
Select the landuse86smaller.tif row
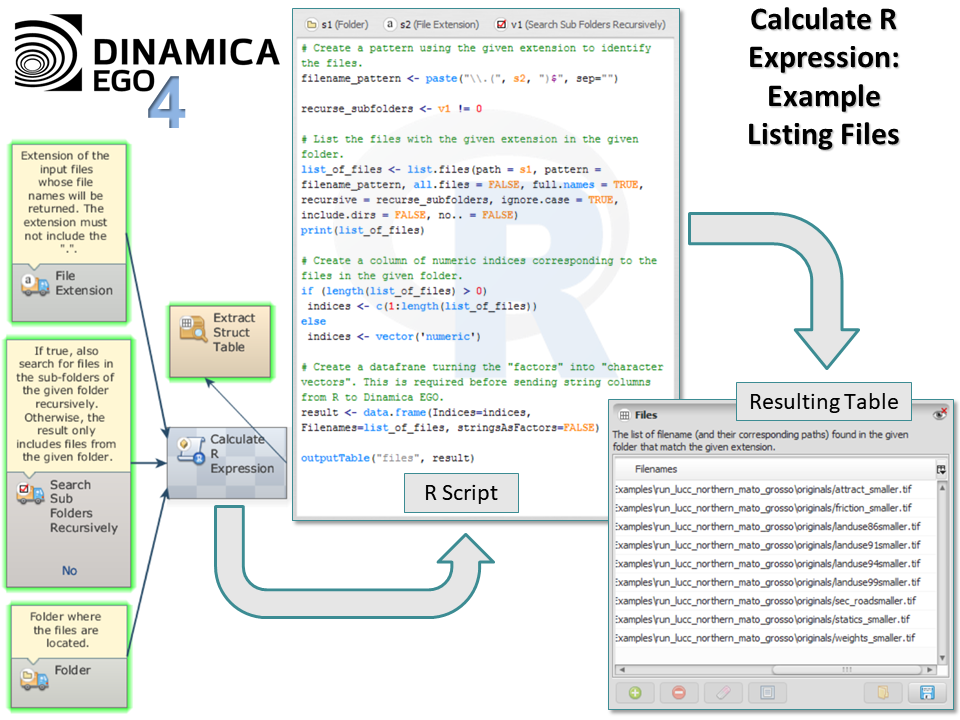tap(774, 526)
